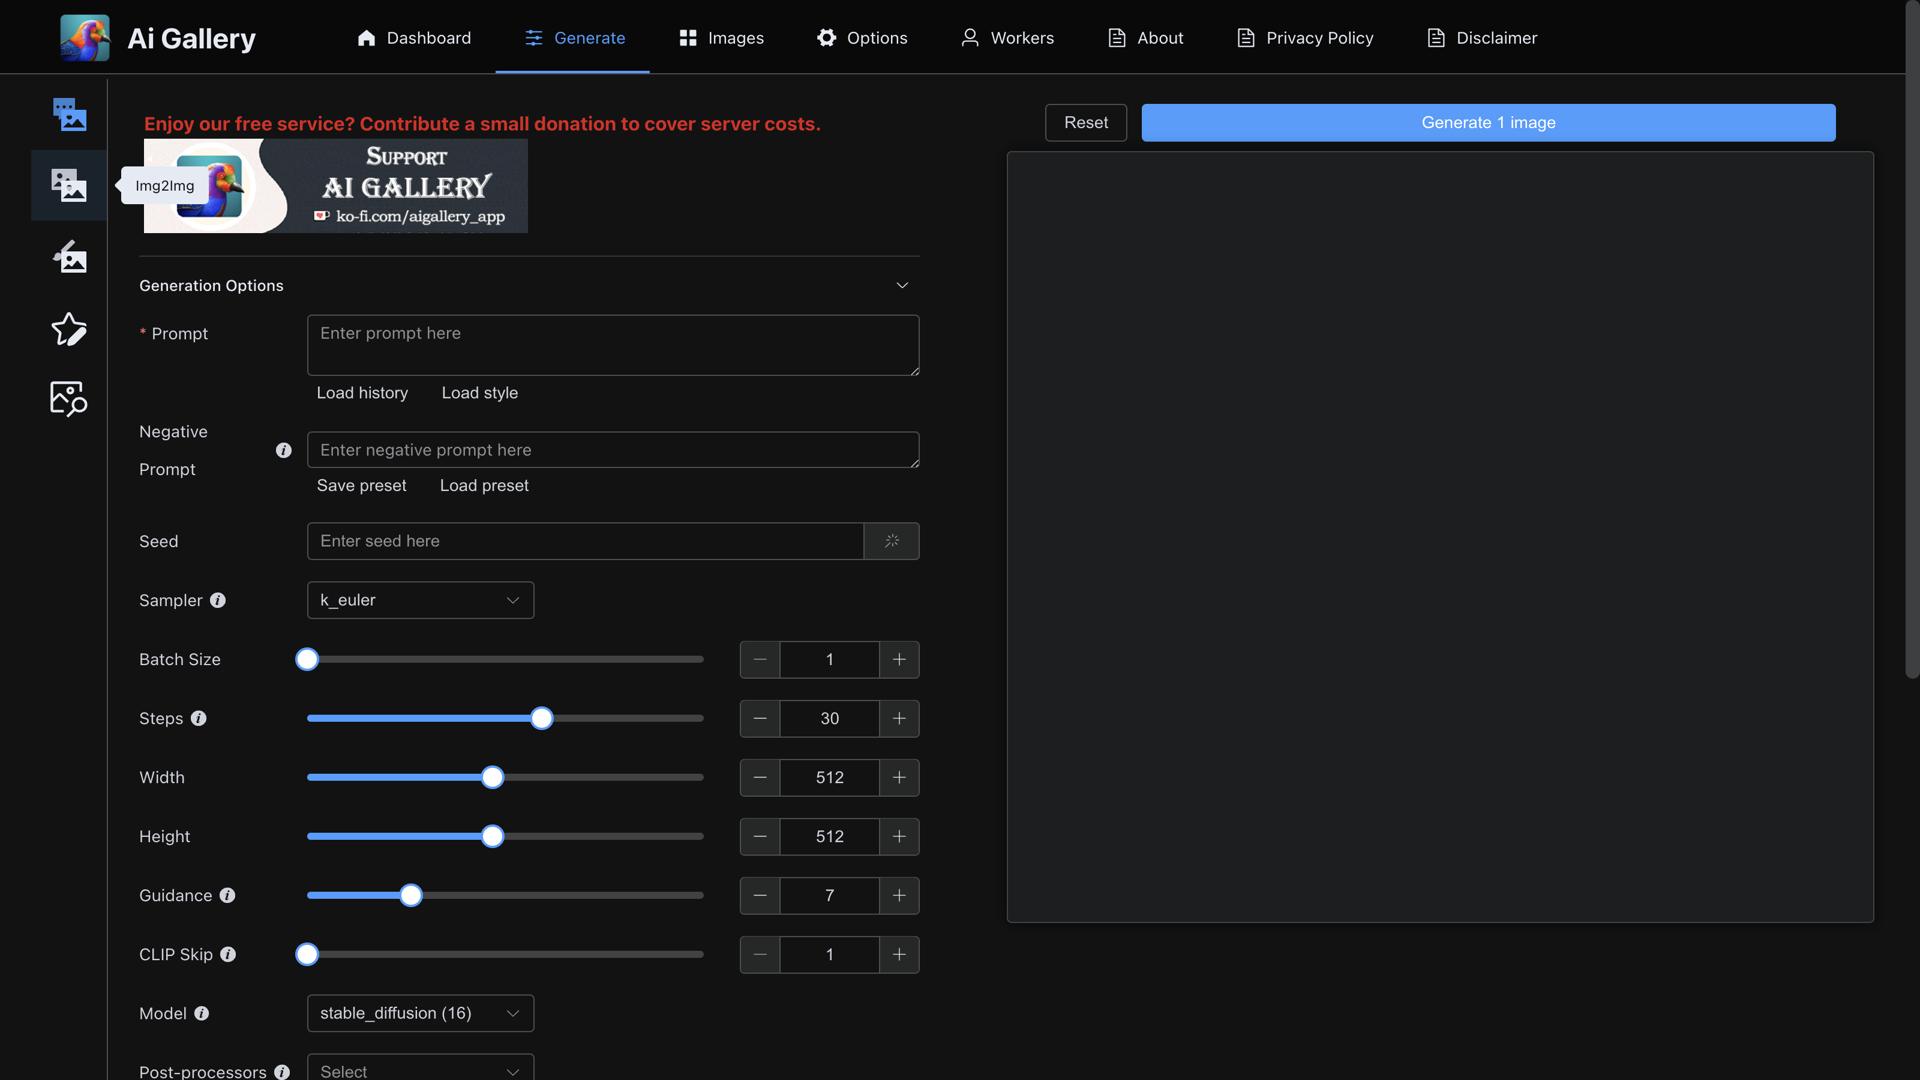Click the Height slider handle

pos(492,836)
